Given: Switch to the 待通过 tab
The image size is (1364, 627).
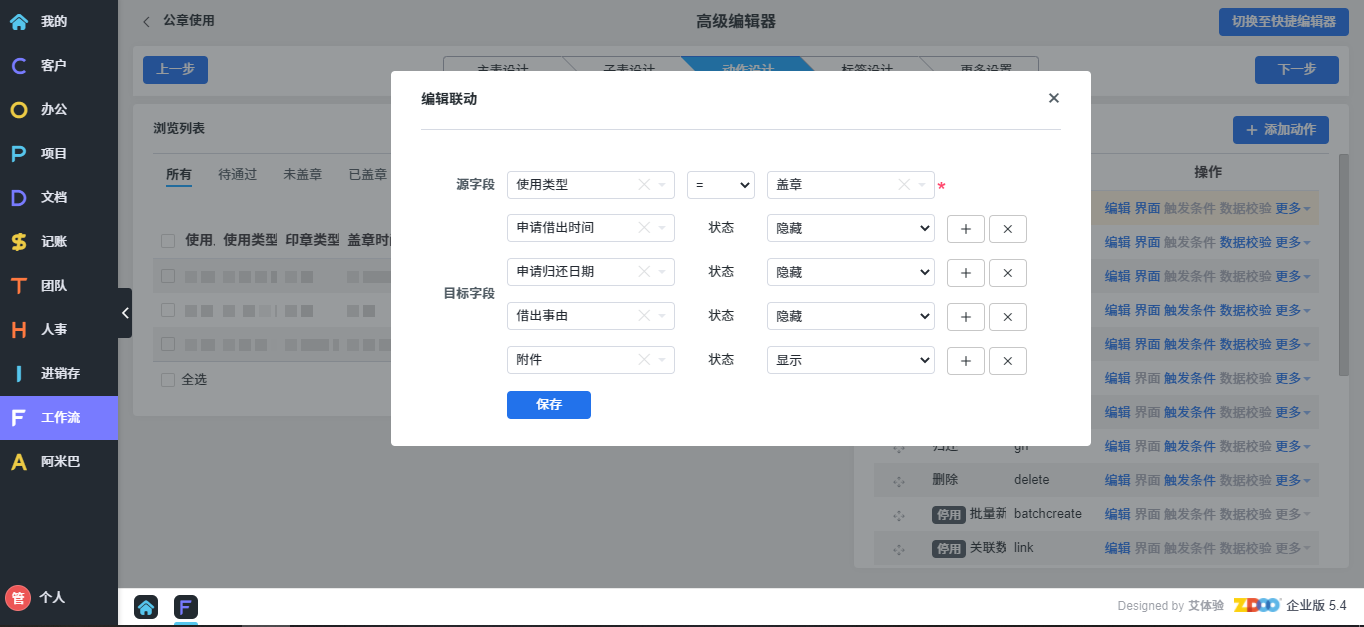Looking at the screenshot, I should coord(237,174).
